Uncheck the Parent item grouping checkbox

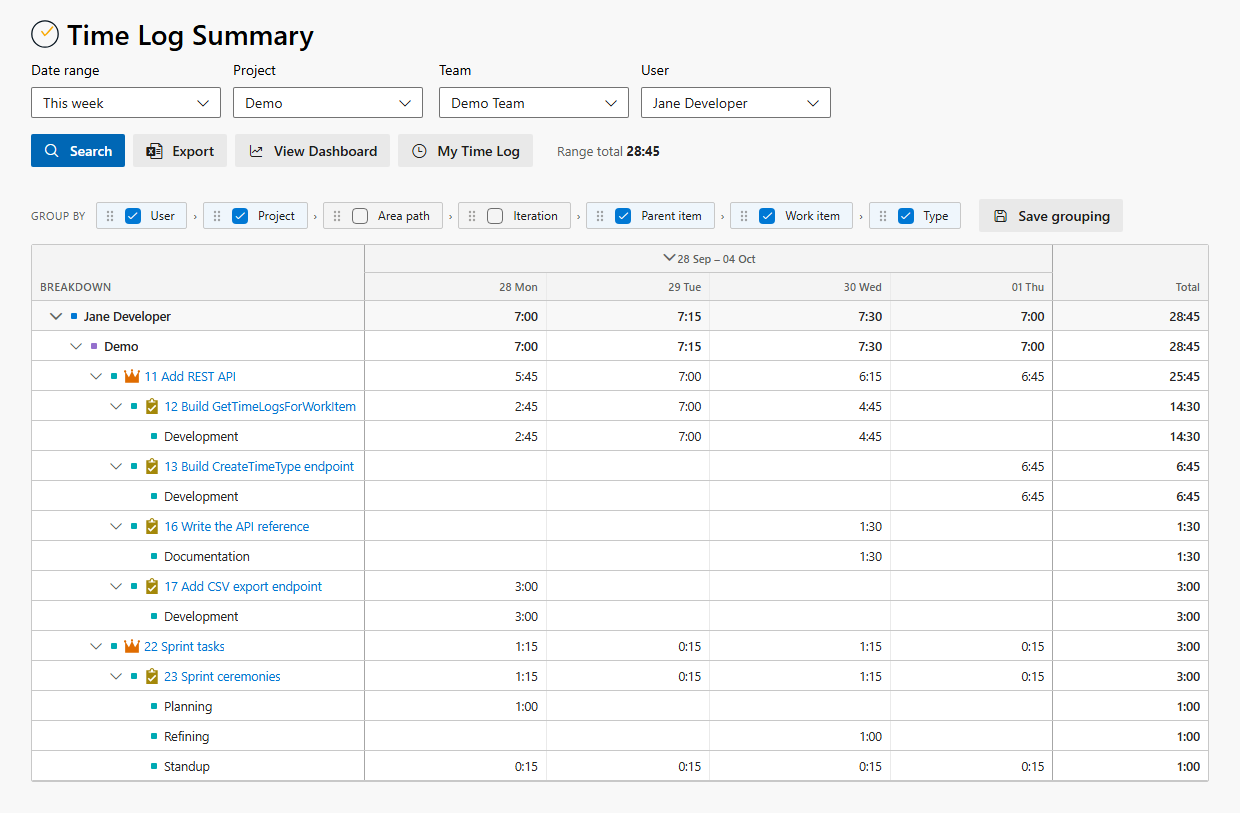click(x=623, y=216)
